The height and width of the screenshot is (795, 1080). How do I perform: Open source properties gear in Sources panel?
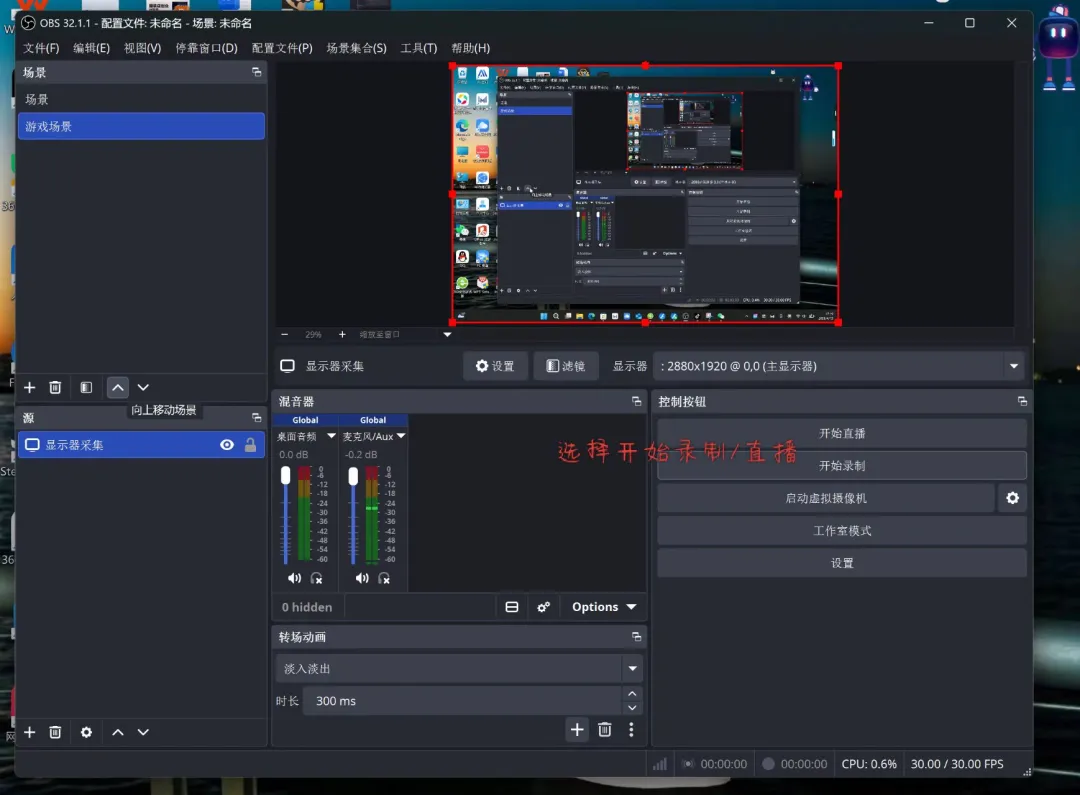pos(86,732)
